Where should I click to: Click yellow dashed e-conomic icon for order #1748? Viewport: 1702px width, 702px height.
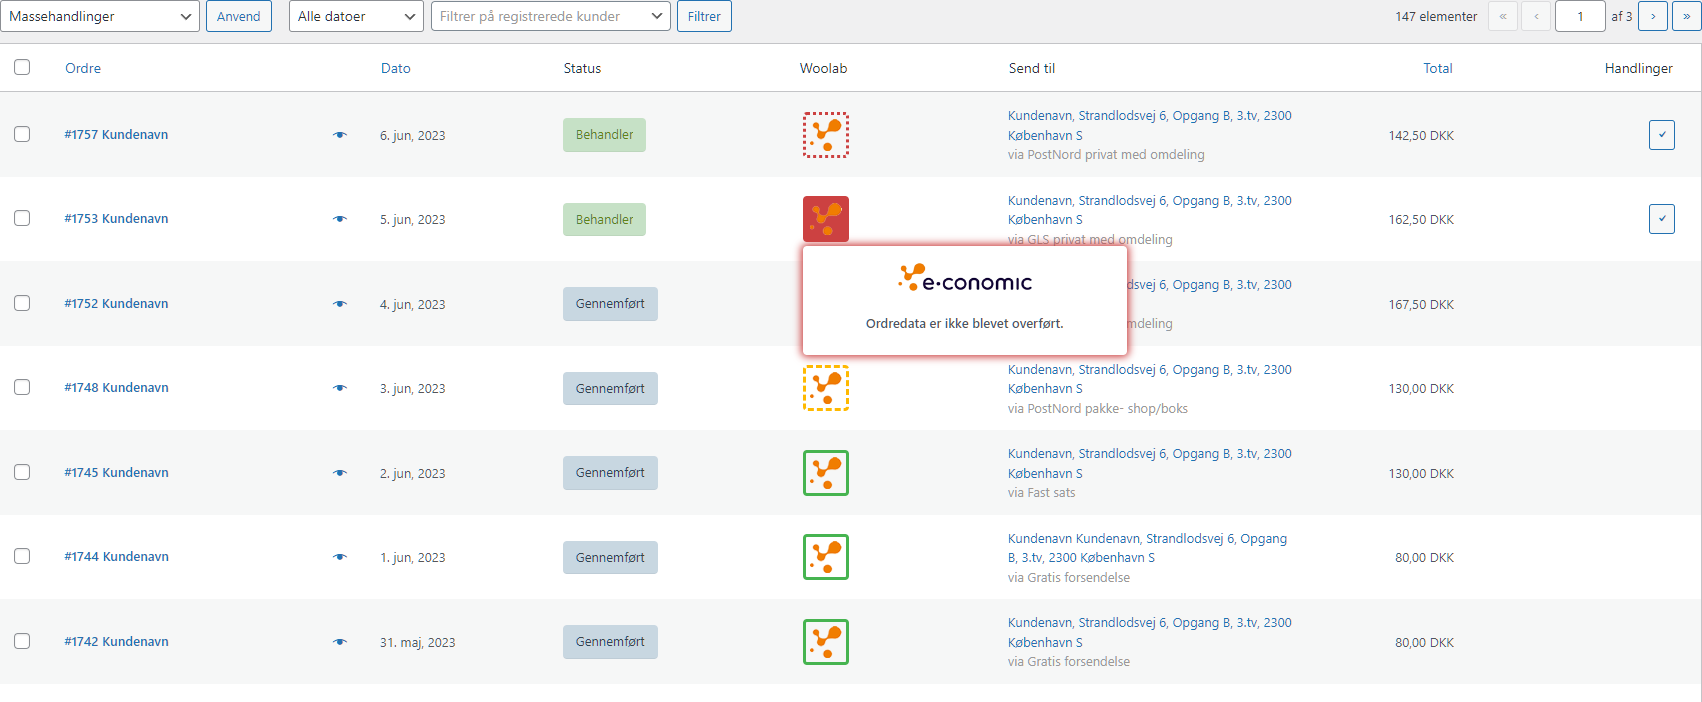coord(825,388)
